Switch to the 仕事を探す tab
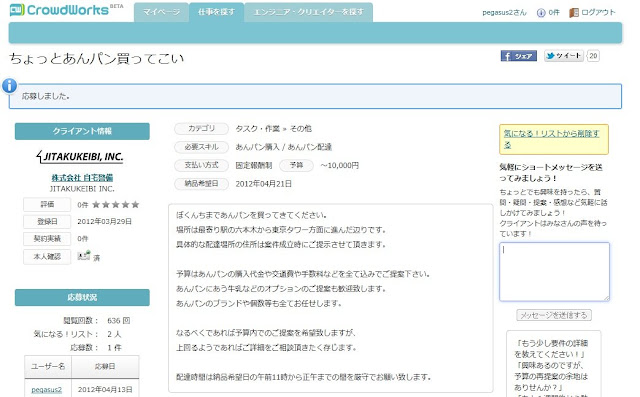Image resolution: width=640 pixels, height=397 pixels. pos(216,12)
